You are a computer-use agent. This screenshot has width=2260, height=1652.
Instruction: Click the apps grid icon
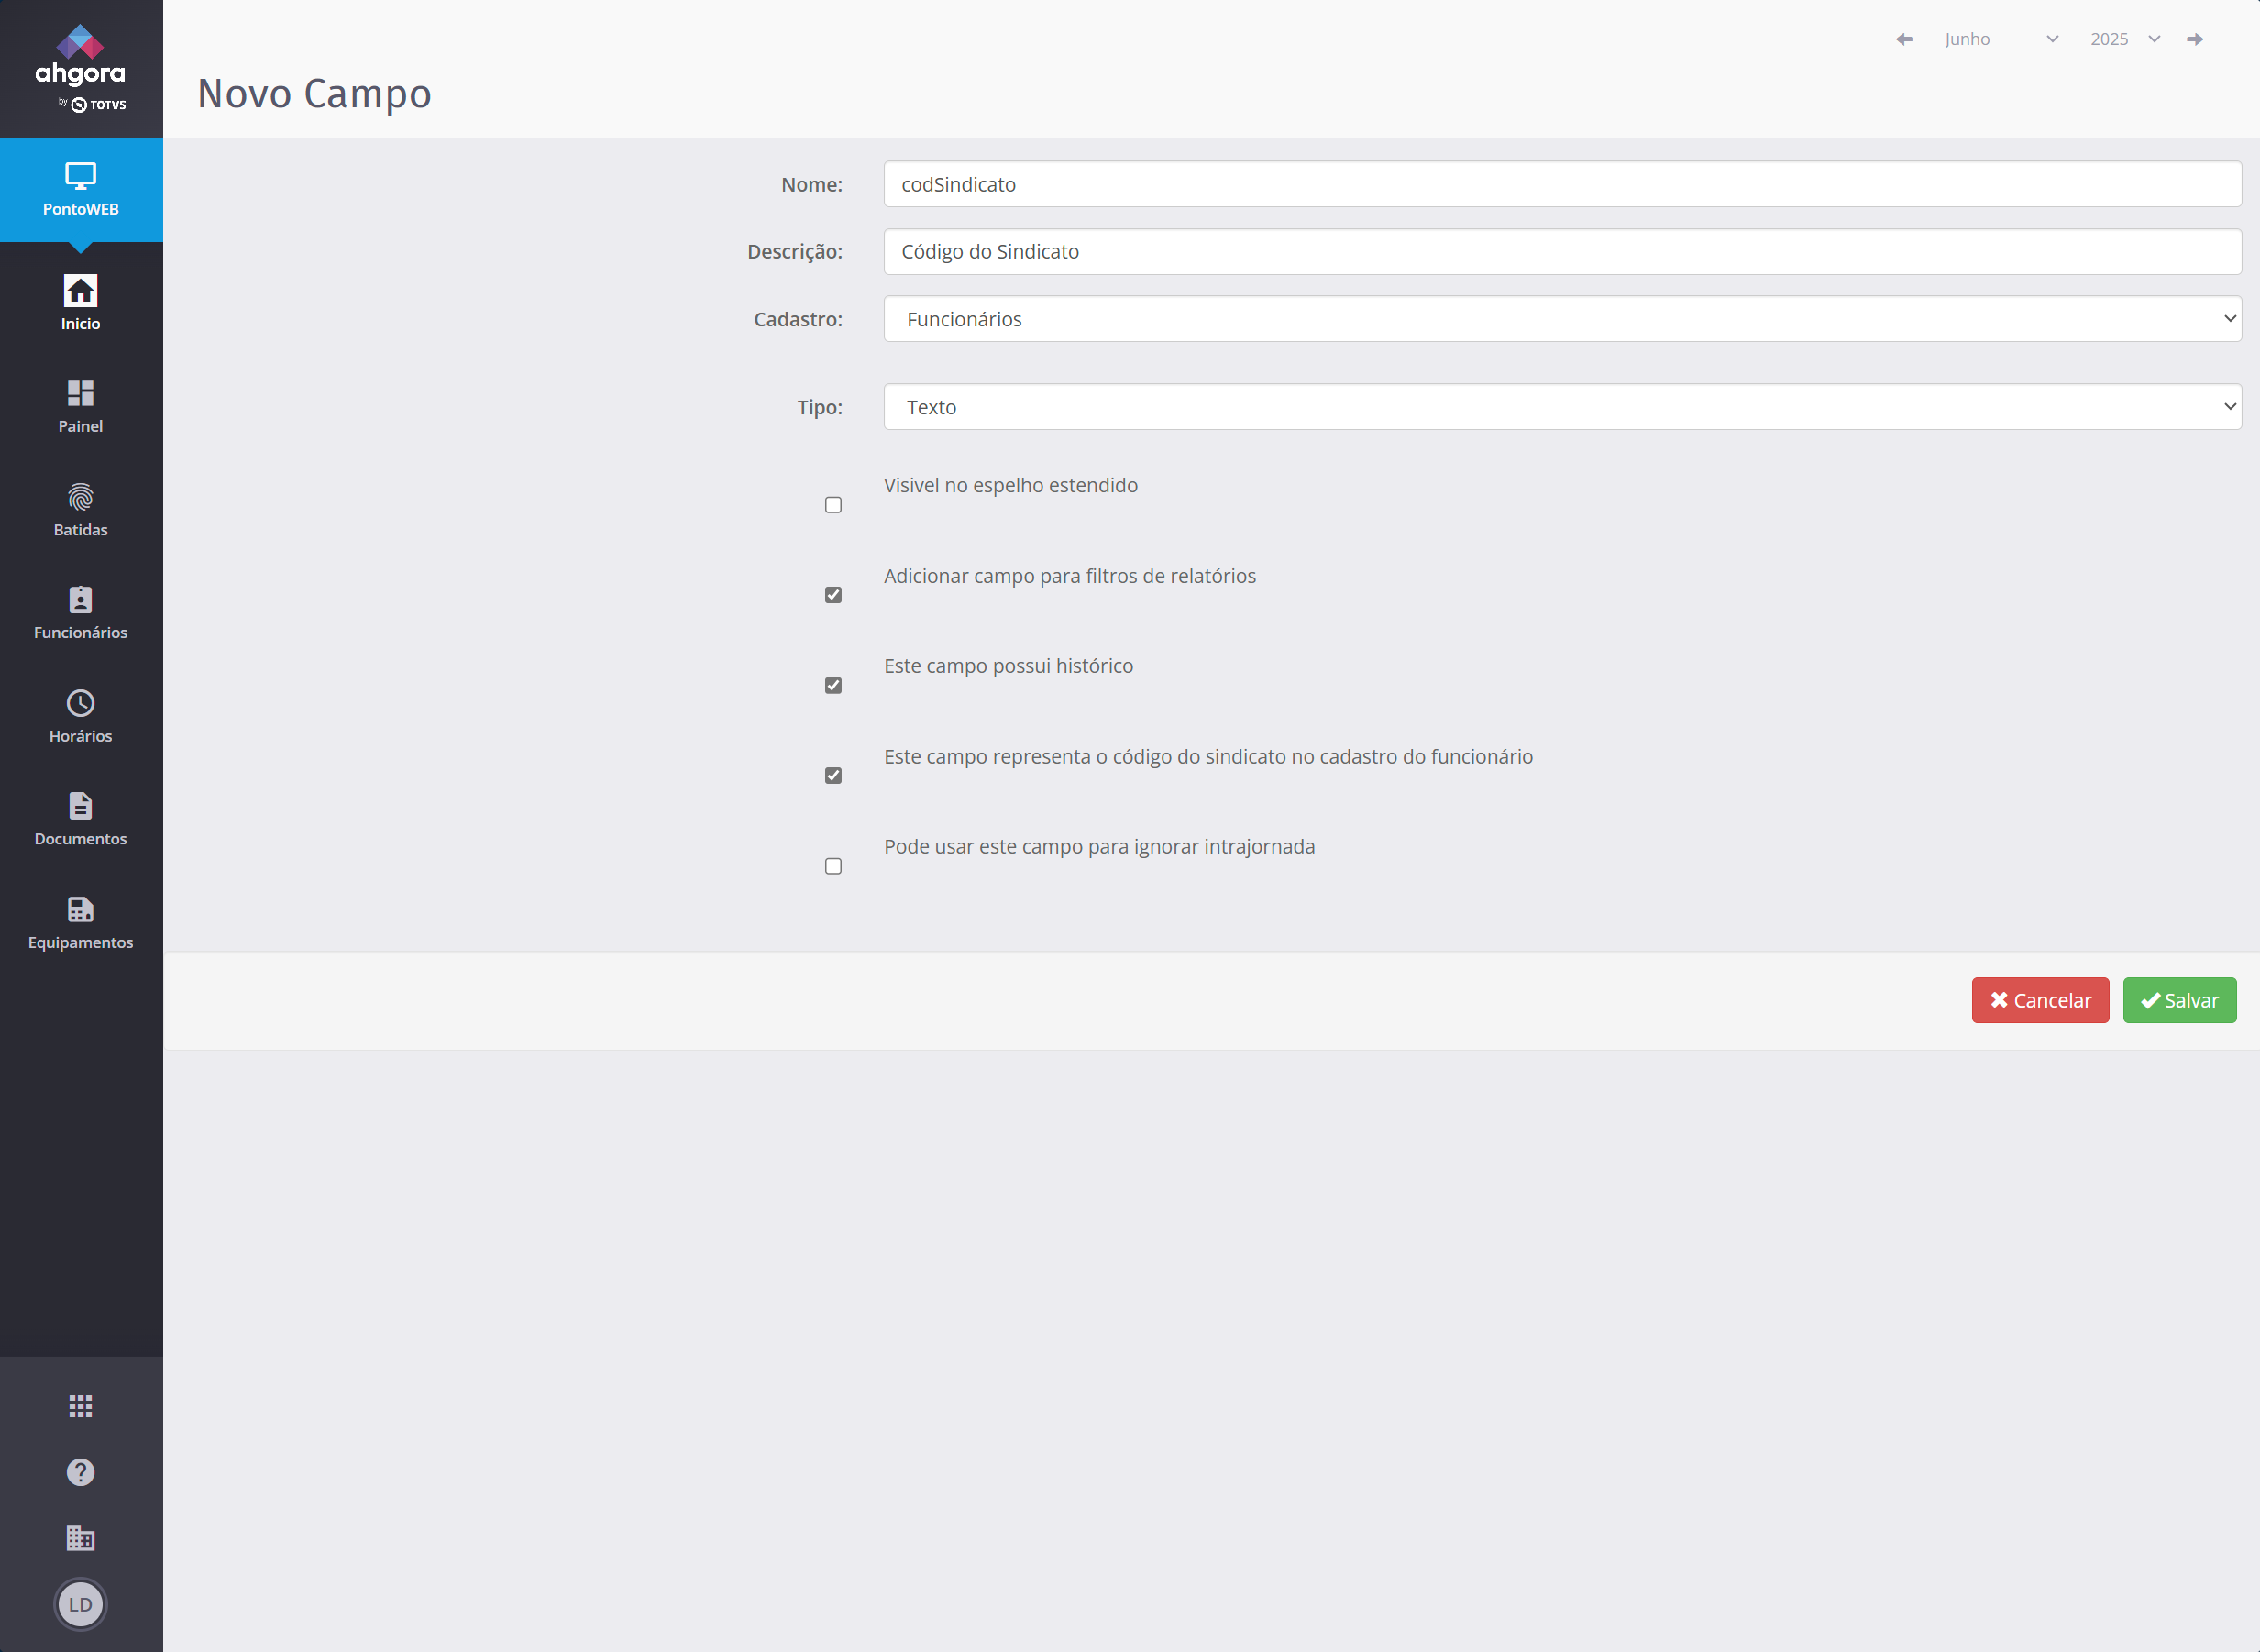[x=80, y=1406]
